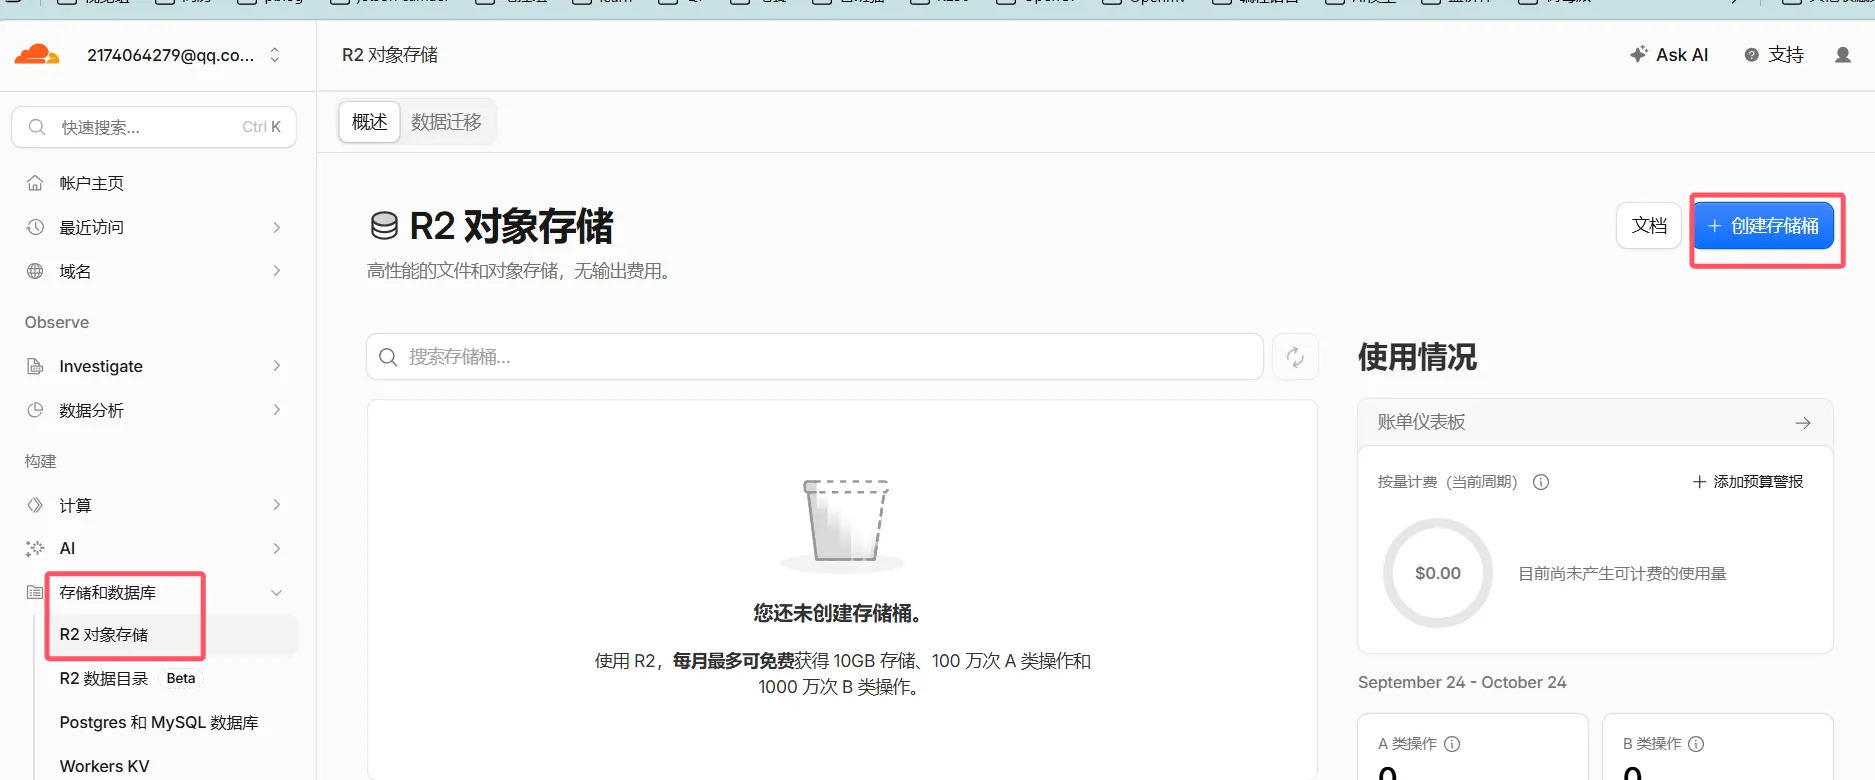
Task: Click the refresh bucket list icon
Action: tap(1295, 357)
